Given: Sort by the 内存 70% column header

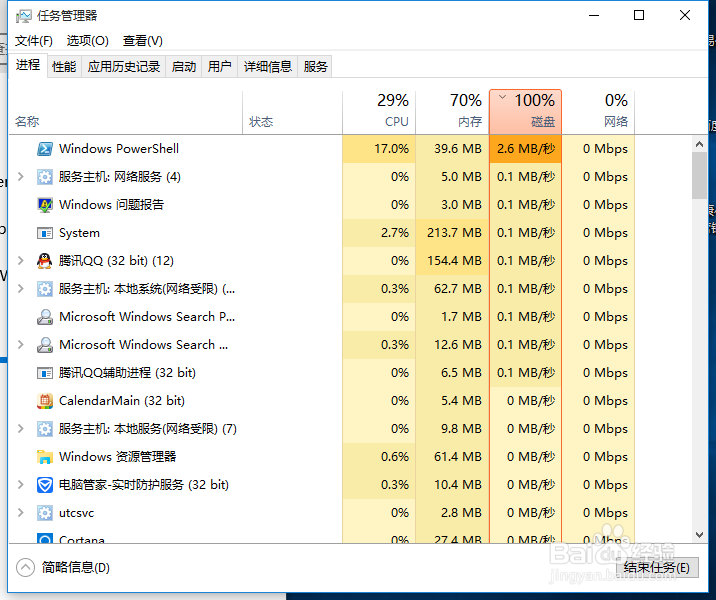Looking at the screenshot, I should (452, 112).
